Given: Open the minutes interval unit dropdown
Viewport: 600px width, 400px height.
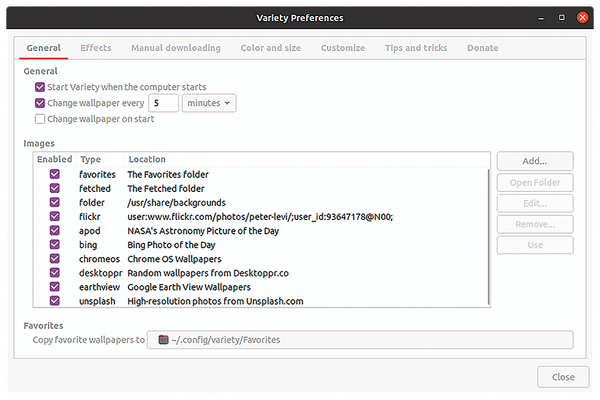Looking at the screenshot, I should (x=209, y=103).
